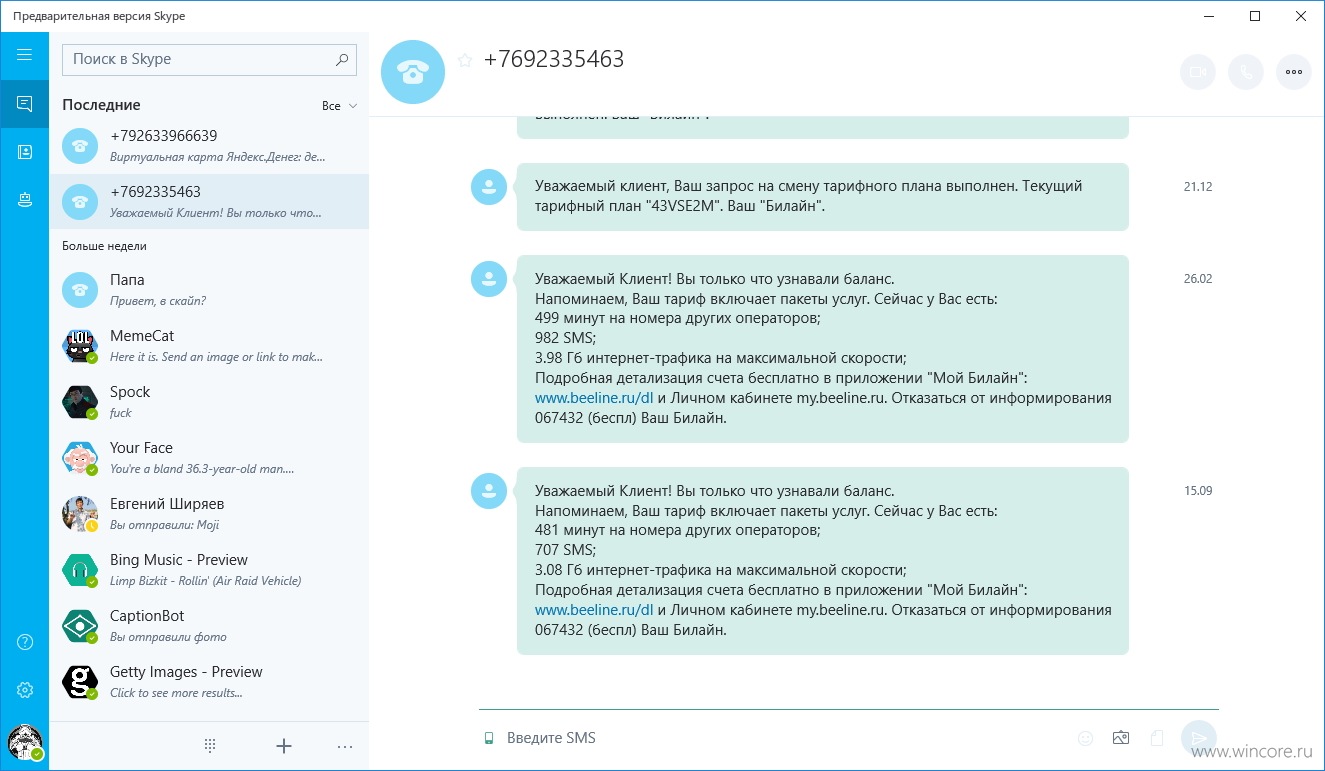Maximize the Skype Preview window
The width and height of the screenshot is (1325, 771).
[1255, 16]
